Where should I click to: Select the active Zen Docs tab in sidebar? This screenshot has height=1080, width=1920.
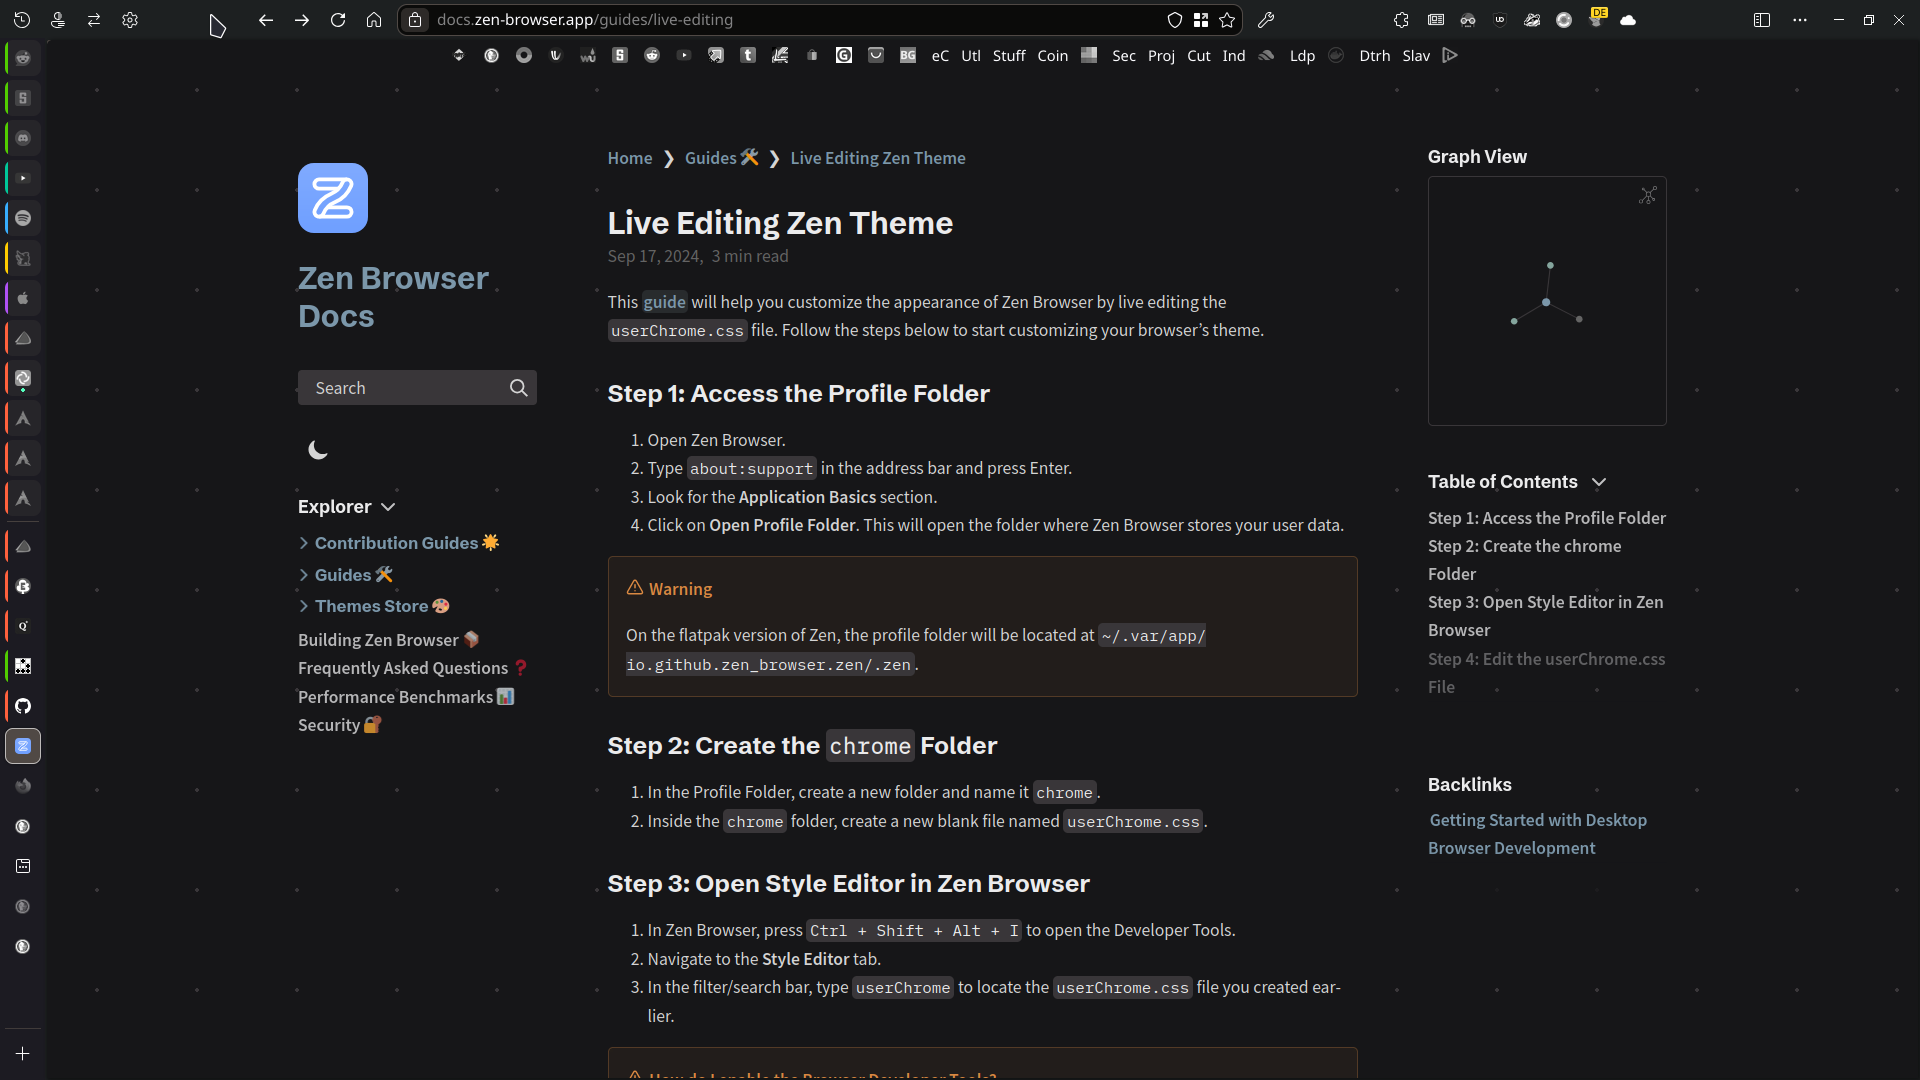(x=23, y=746)
